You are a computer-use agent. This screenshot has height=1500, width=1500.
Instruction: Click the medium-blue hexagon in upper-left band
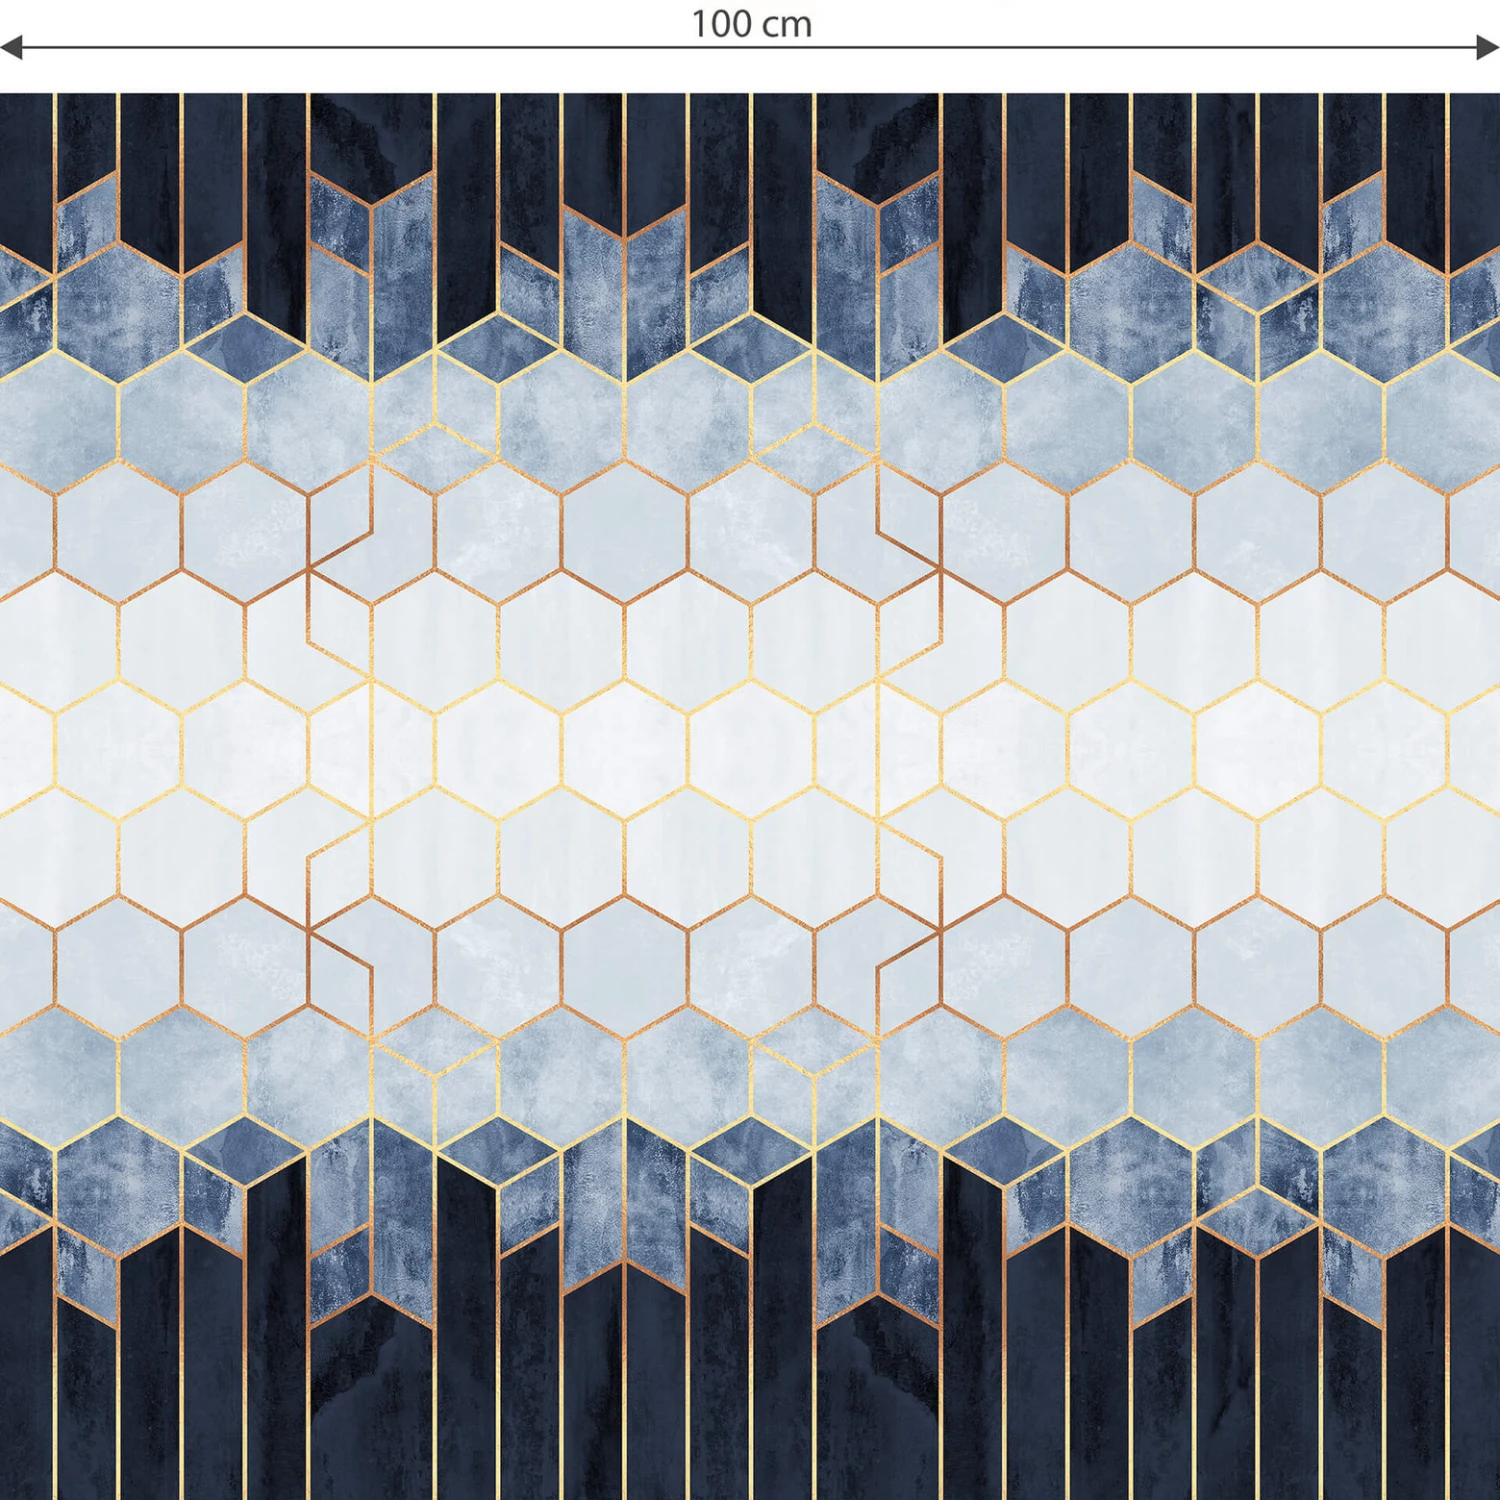(x=118, y=310)
